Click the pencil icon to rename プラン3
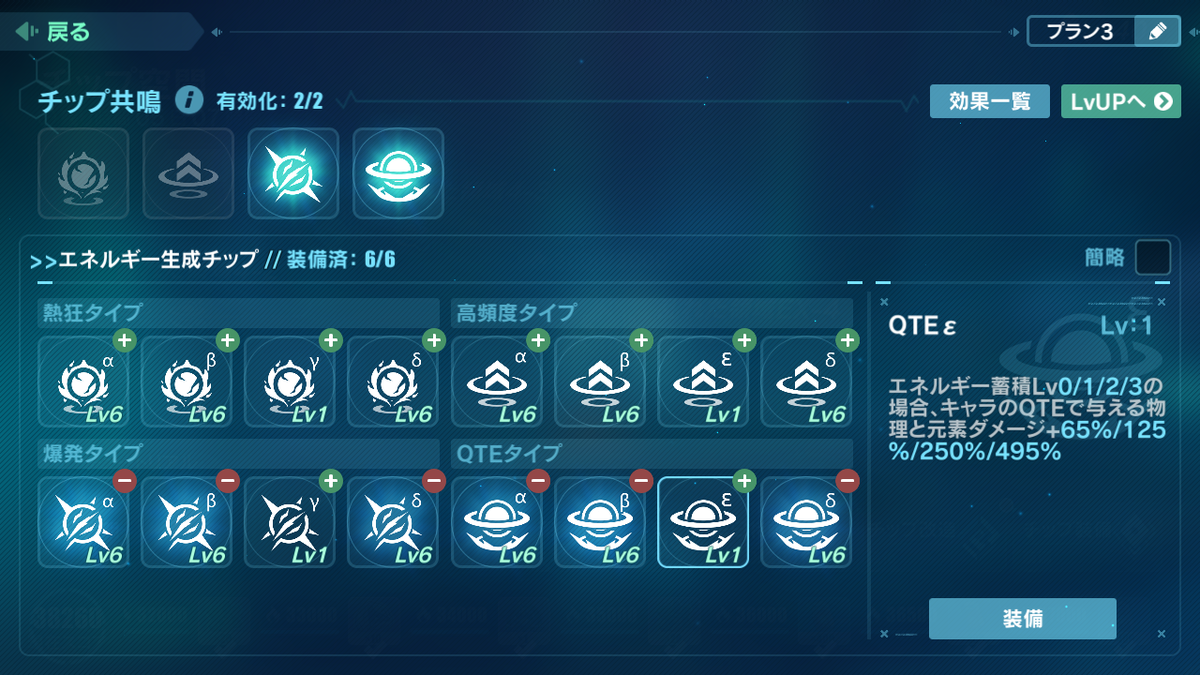The height and width of the screenshot is (675, 1200). pyautogui.click(x=1158, y=31)
